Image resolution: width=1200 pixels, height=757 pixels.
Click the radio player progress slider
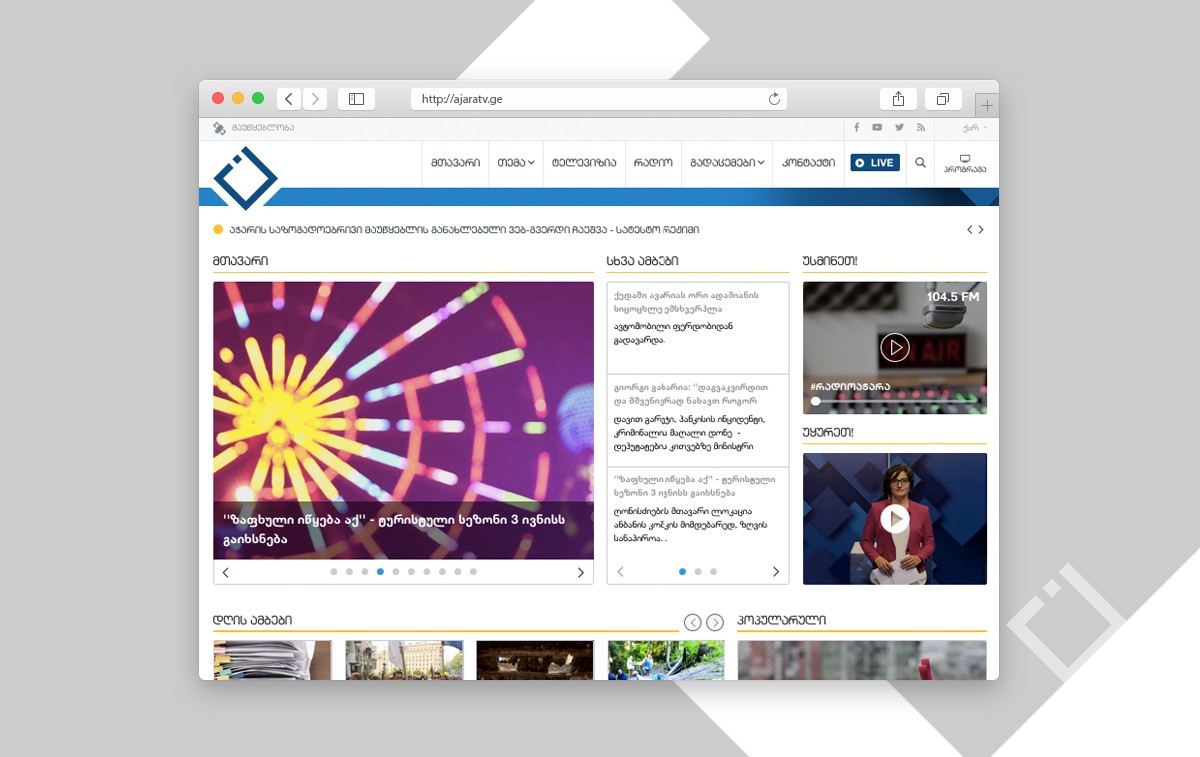(x=894, y=401)
